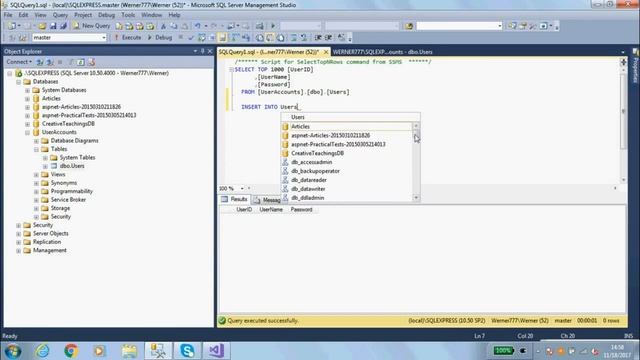This screenshot has width=640, height=360.
Task: Click Comment Out Selected Lines icon
Action: pyautogui.click(x=294, y=38)
